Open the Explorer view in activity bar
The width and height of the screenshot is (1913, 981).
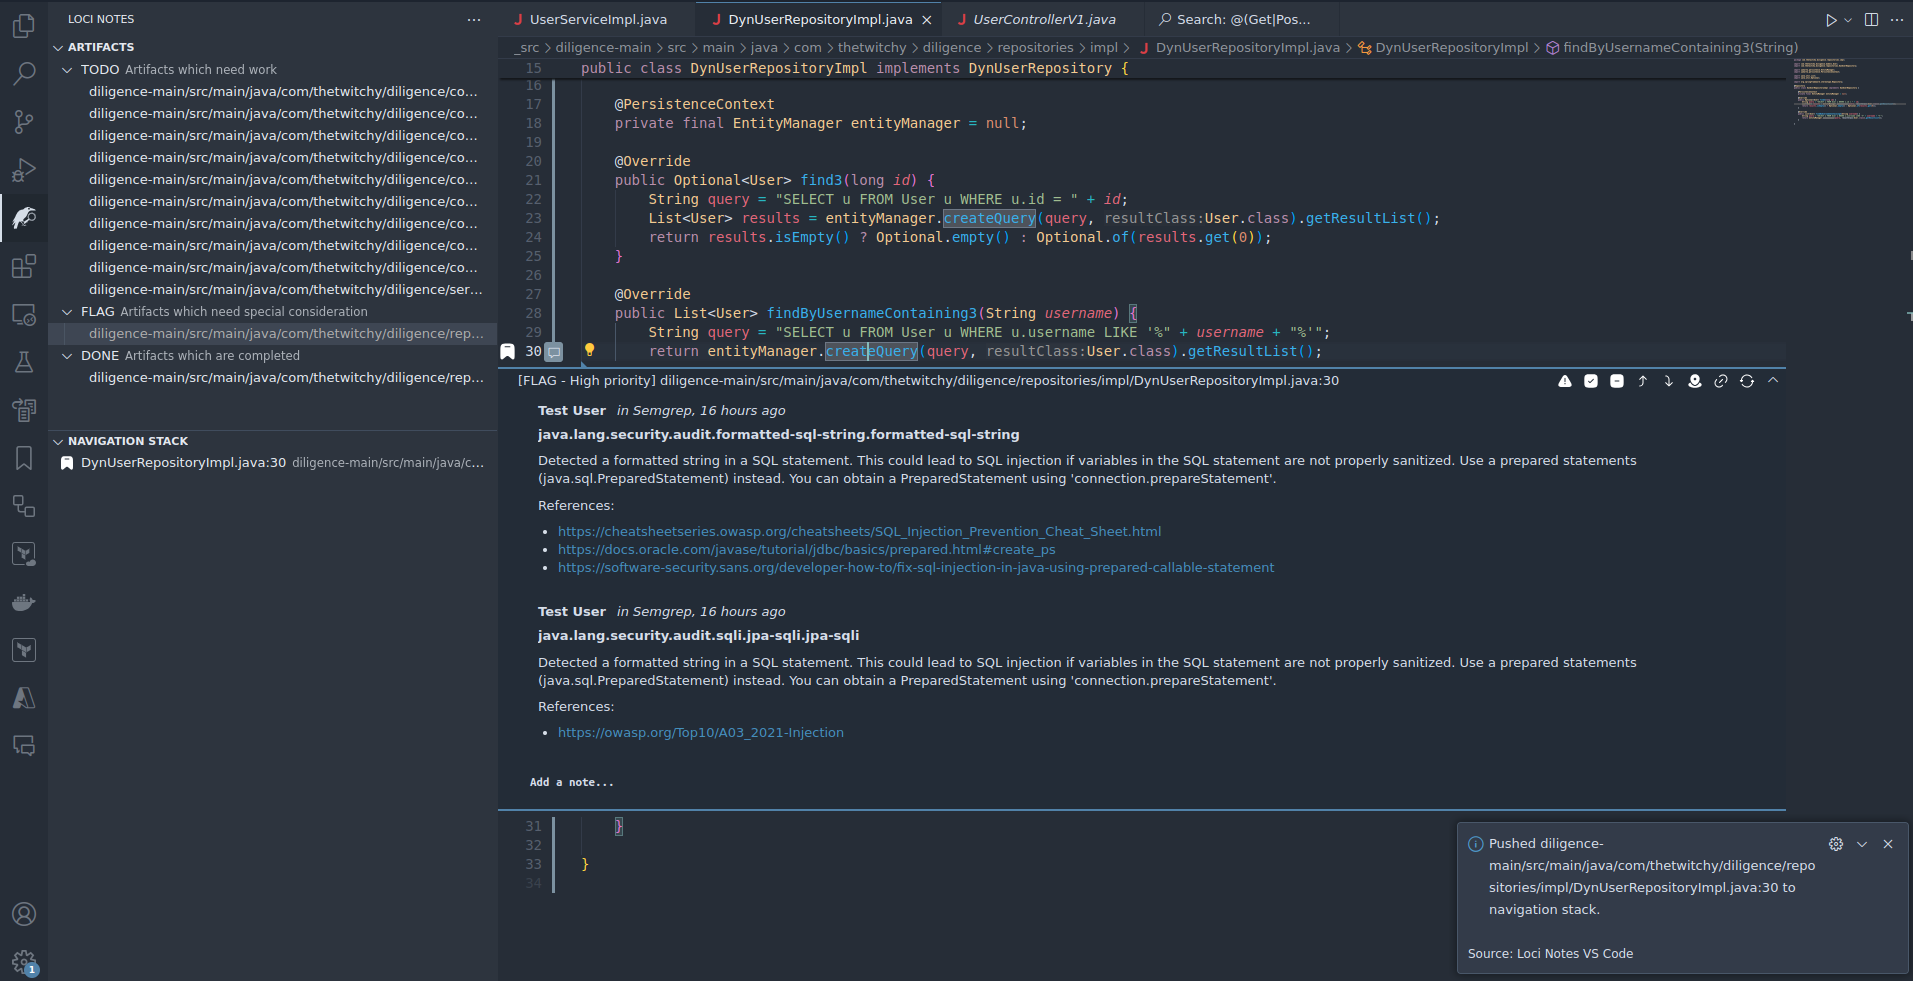click(x=24, y=26)
